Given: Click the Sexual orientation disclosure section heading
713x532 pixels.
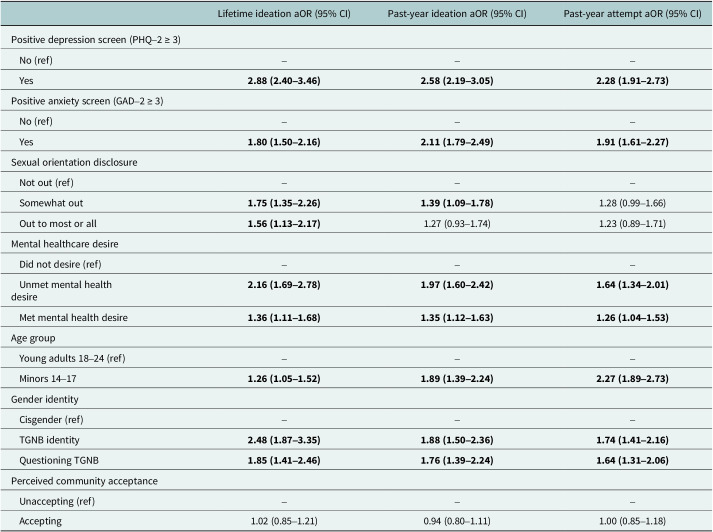Looking at the screenshot, I should [x=74, y=162].
